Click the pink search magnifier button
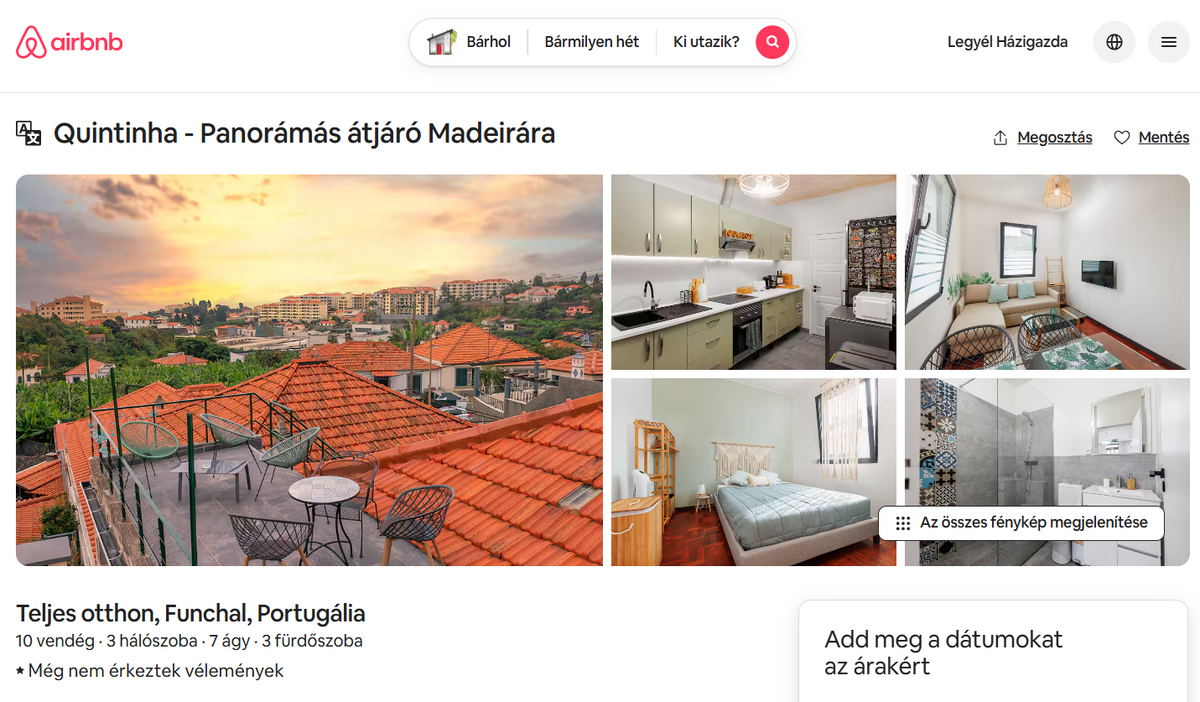The width and height of the screenshot is (1200, 702). point(772,42)
